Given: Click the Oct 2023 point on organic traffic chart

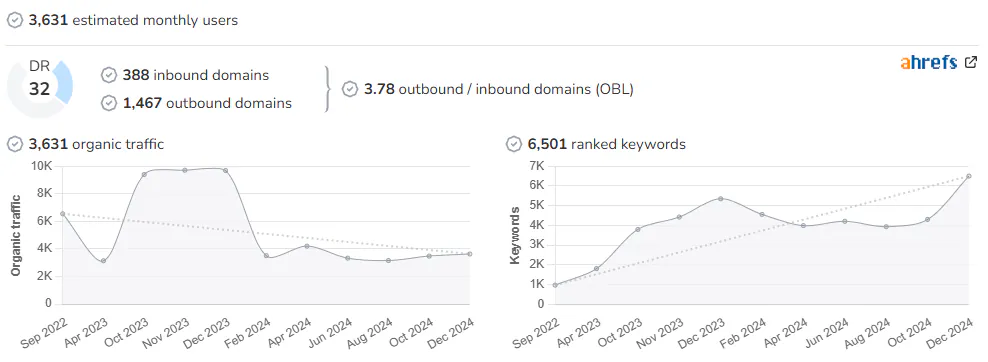Looking at the screenshot, I should point(144,174).
